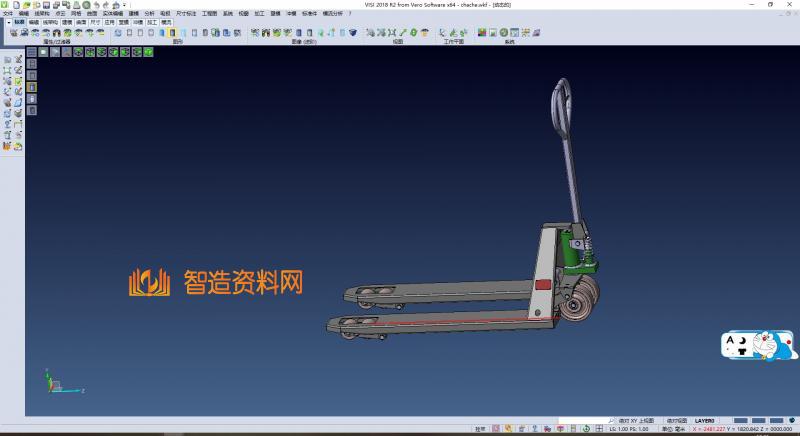Open the quick access toolbar dropdown arrow

tap(124, 5)
